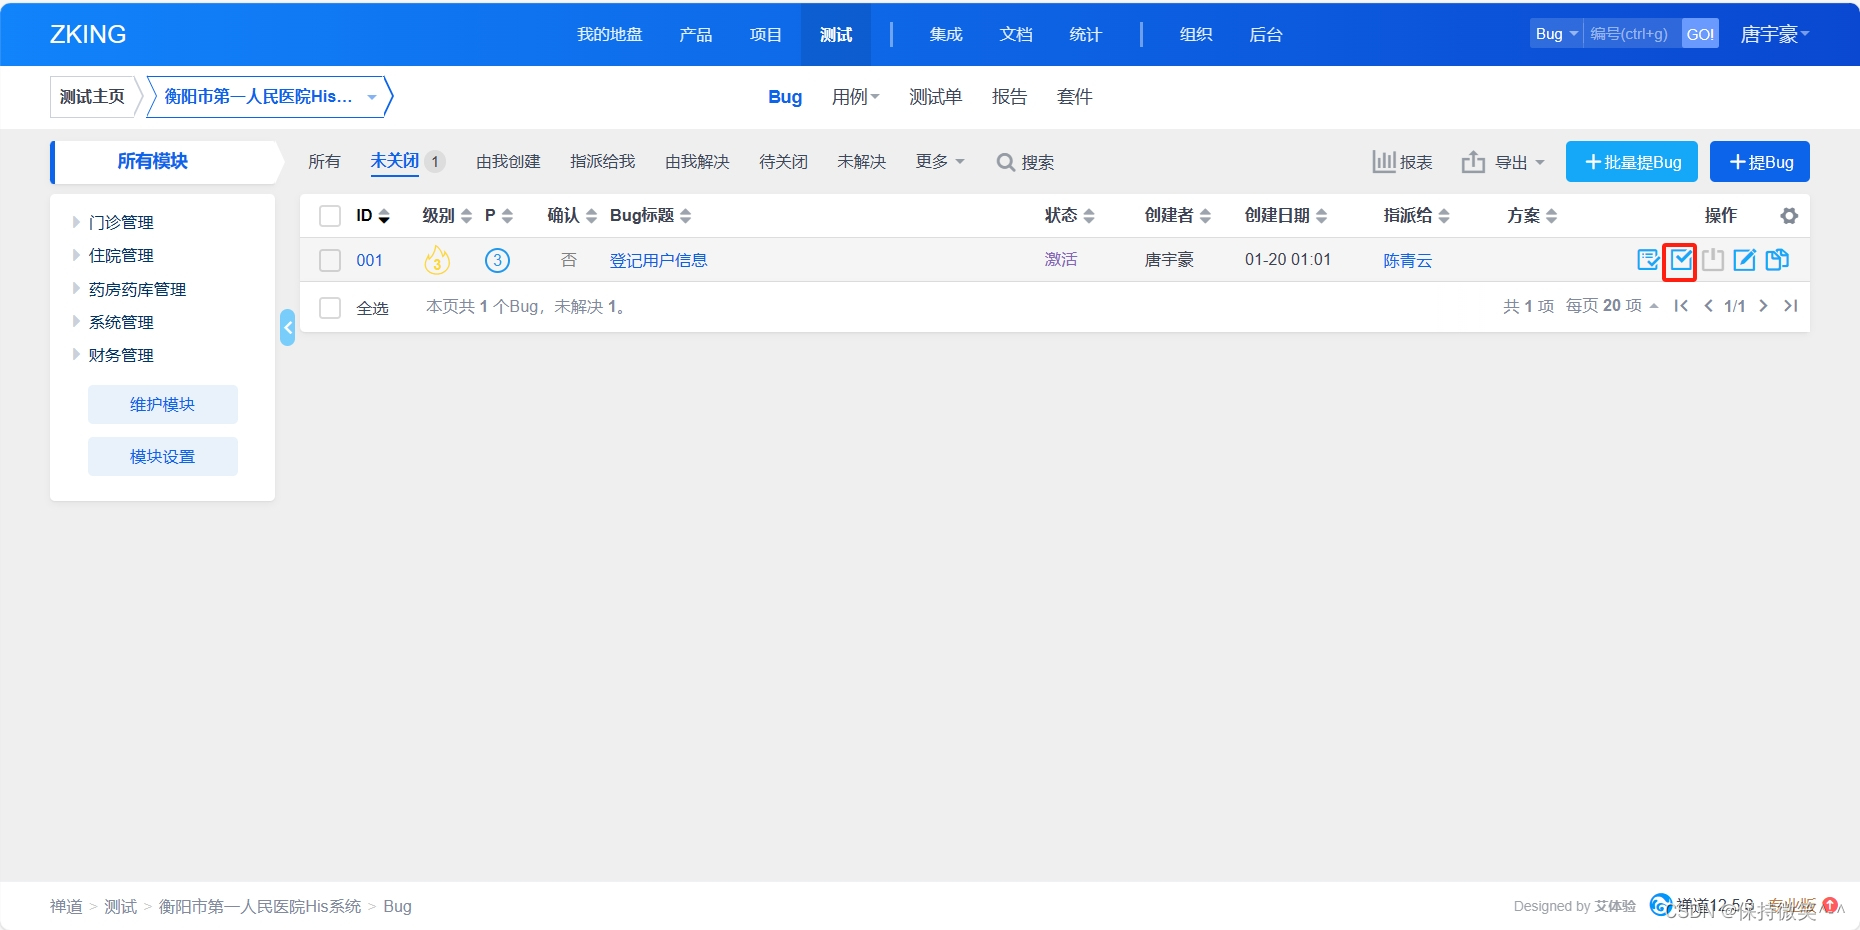This screenshot has width=1860, height=930.
Task: Go to next page of bug list
Action: [1763, 306]
